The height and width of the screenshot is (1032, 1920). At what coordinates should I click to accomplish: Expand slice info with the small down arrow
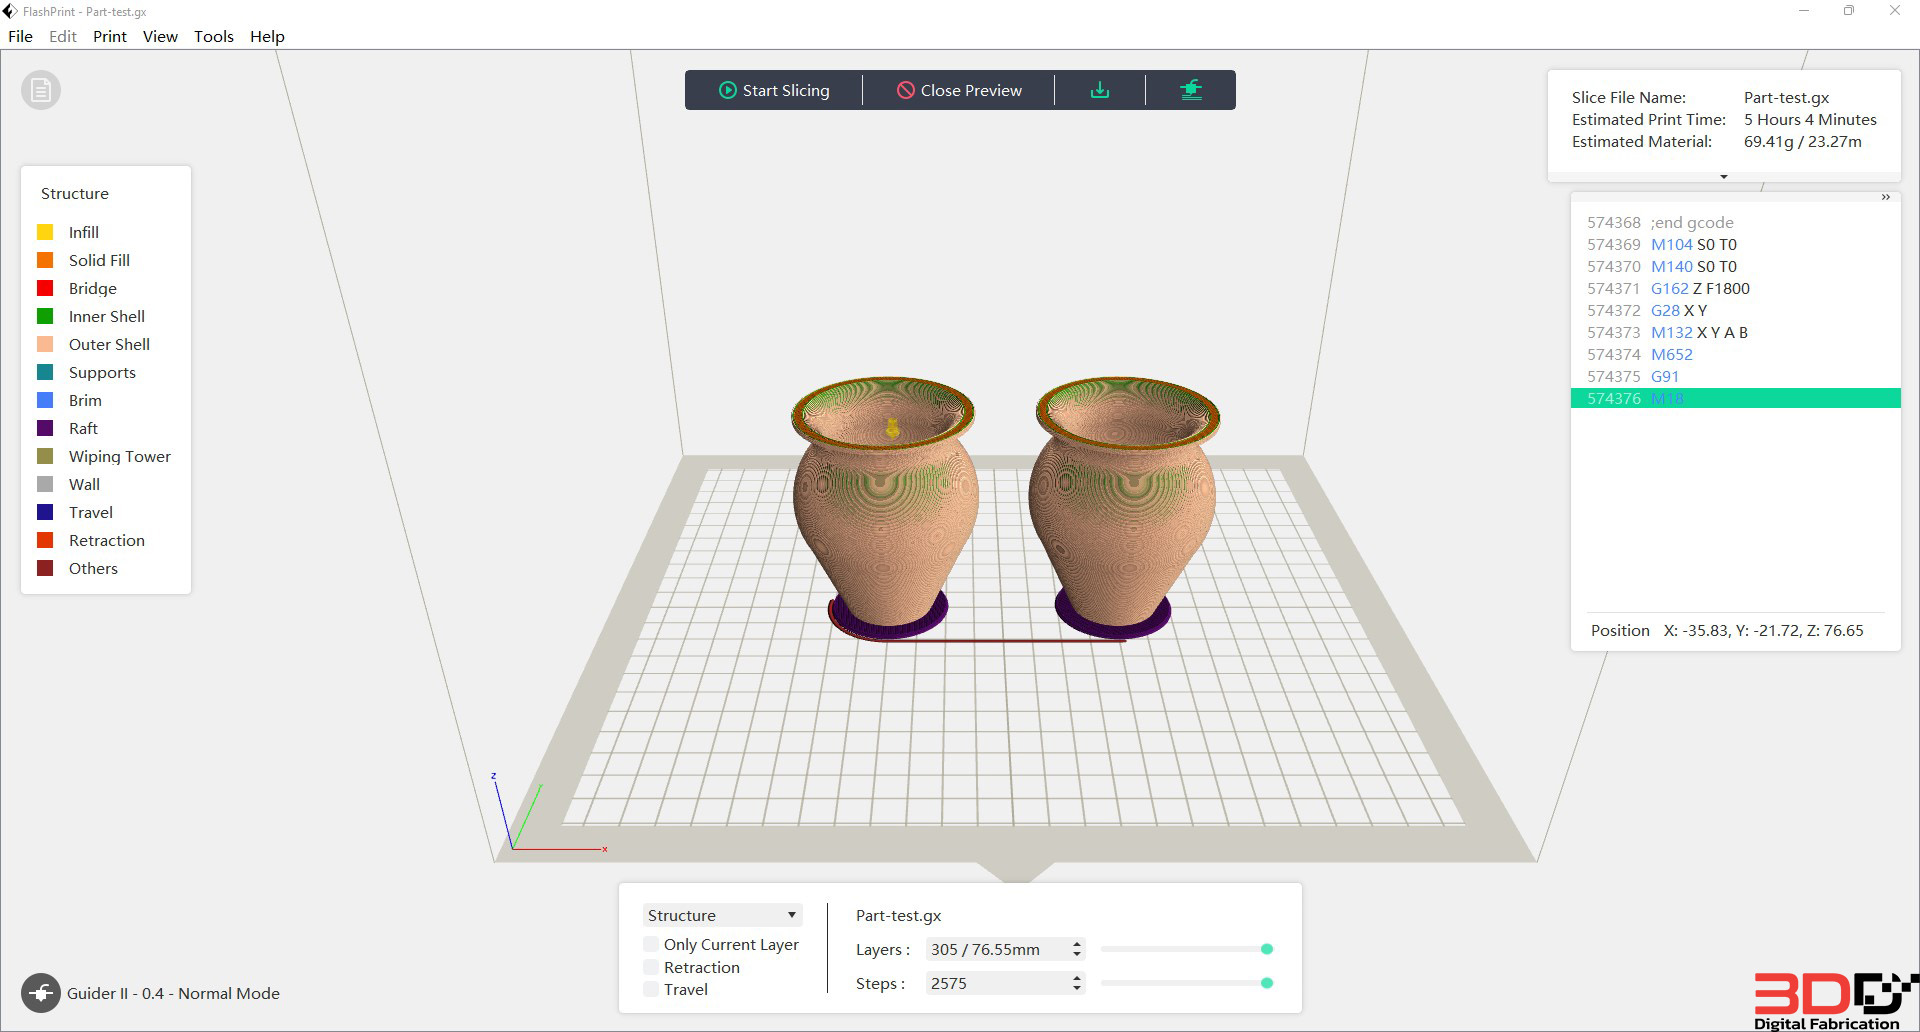(x=1724, y=176)
